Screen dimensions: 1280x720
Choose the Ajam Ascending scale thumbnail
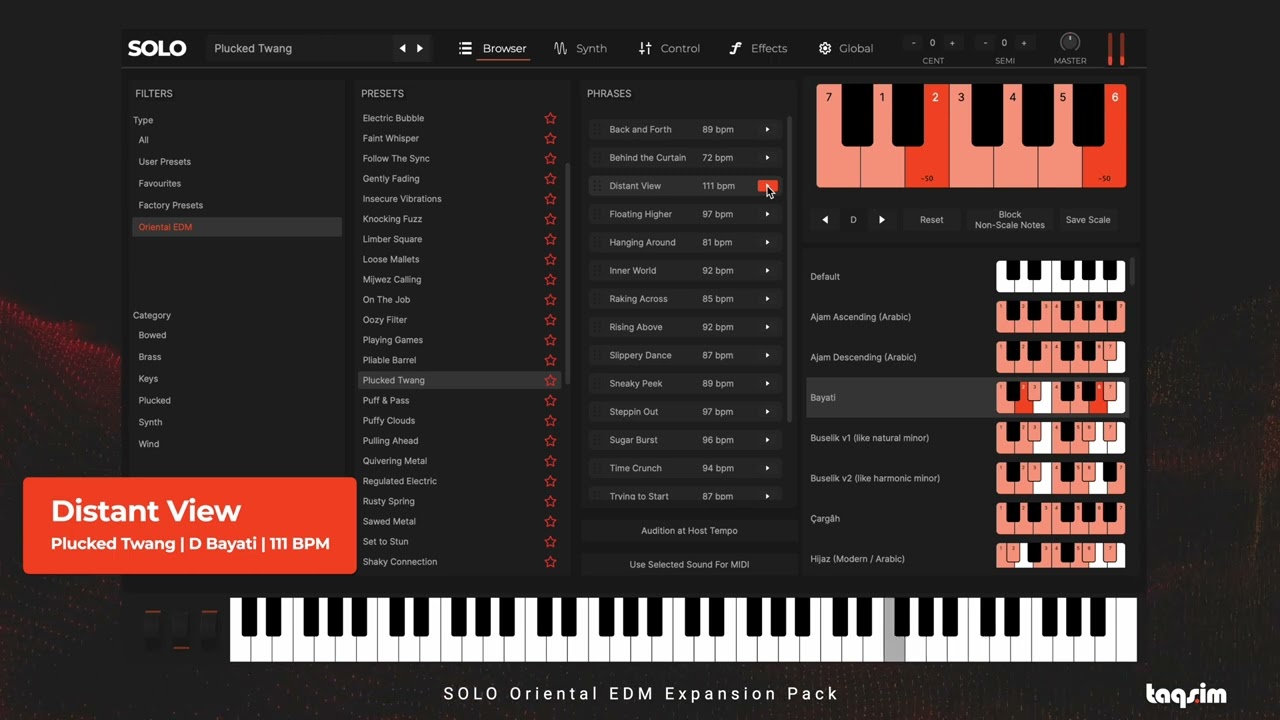point(1061,317)
